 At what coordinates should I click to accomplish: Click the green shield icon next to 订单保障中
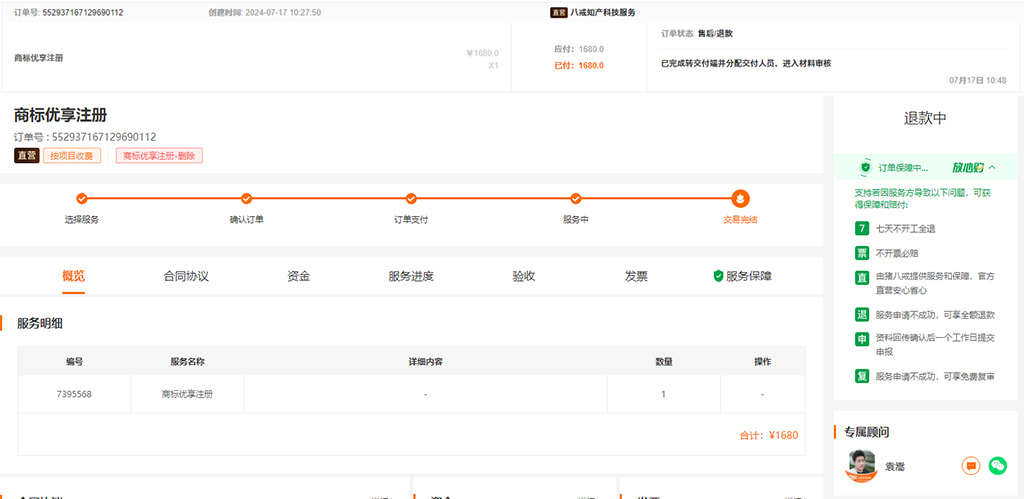(x=866, y=168)
